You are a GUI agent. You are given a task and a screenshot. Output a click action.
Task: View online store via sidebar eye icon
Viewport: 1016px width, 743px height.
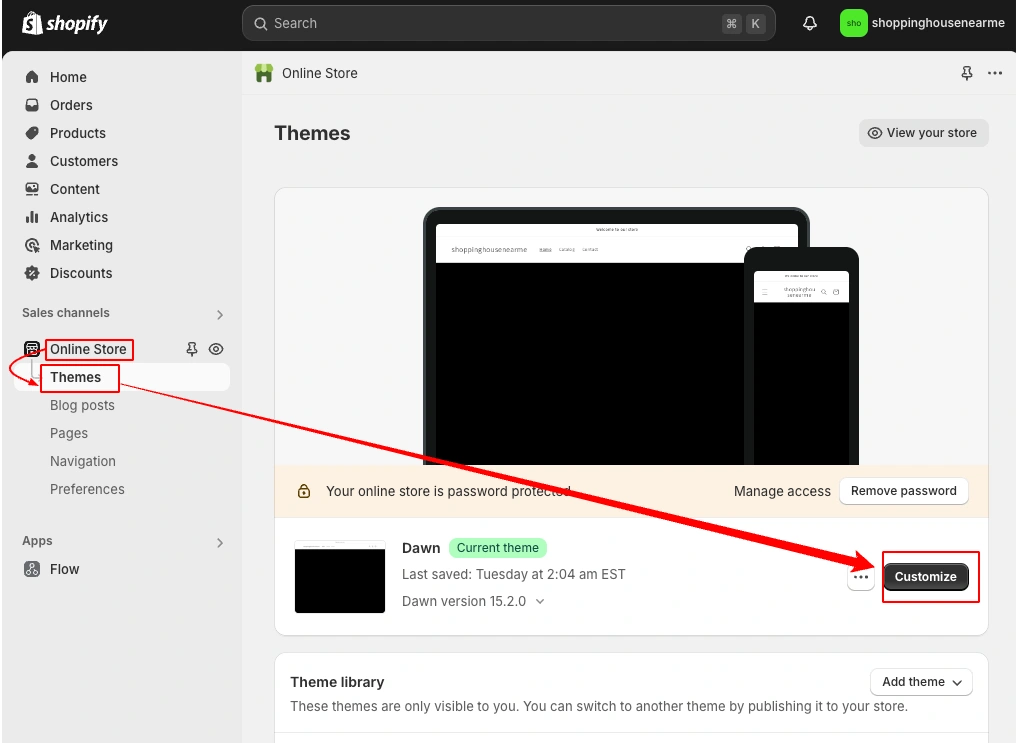(216, 349)
